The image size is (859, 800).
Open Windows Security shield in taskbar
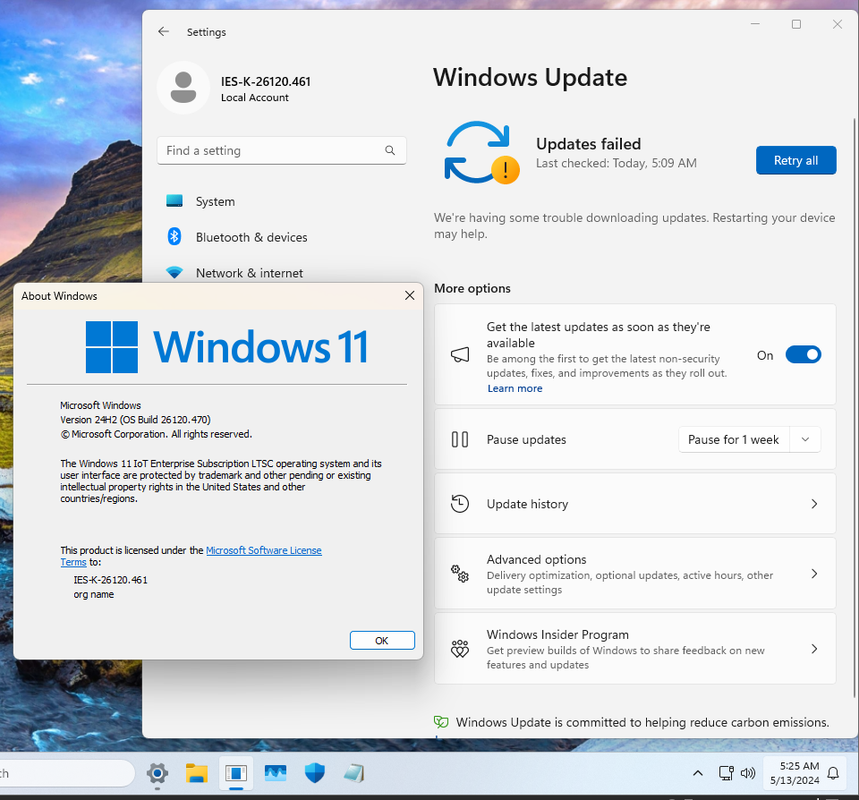click(x=314, y=773)
